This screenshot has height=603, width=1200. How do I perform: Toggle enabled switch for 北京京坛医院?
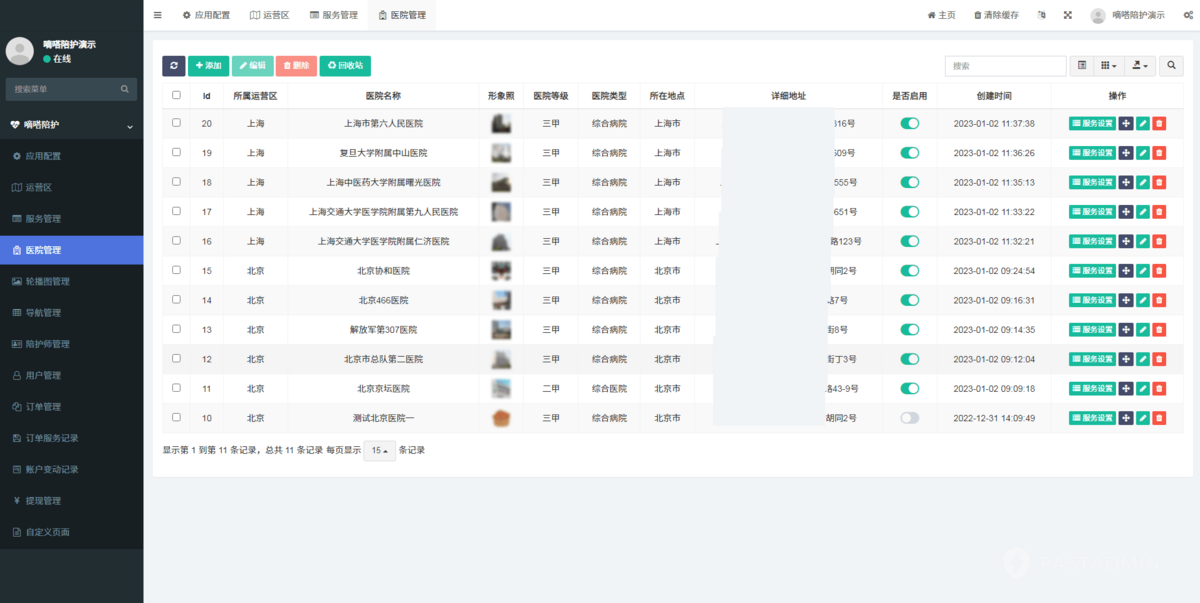pos(909,388)
